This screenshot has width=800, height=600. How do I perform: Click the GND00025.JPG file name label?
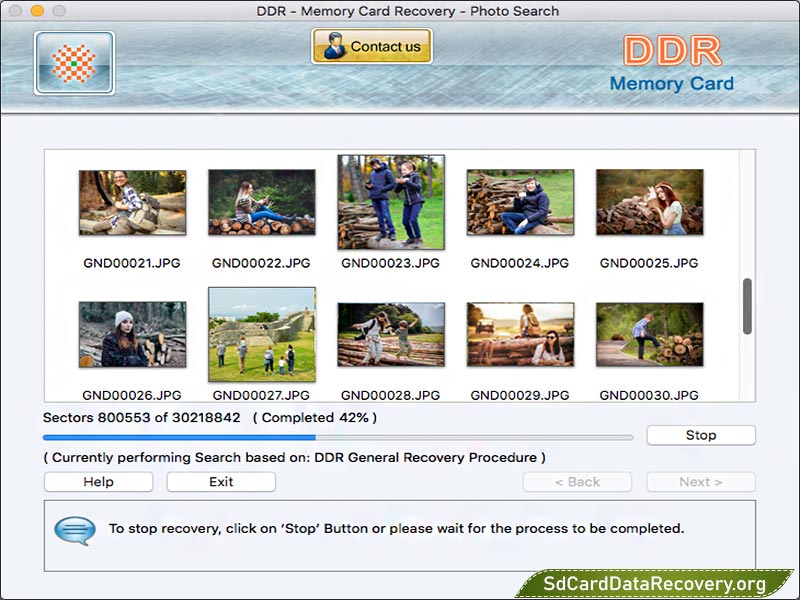(x=649, y=264)
